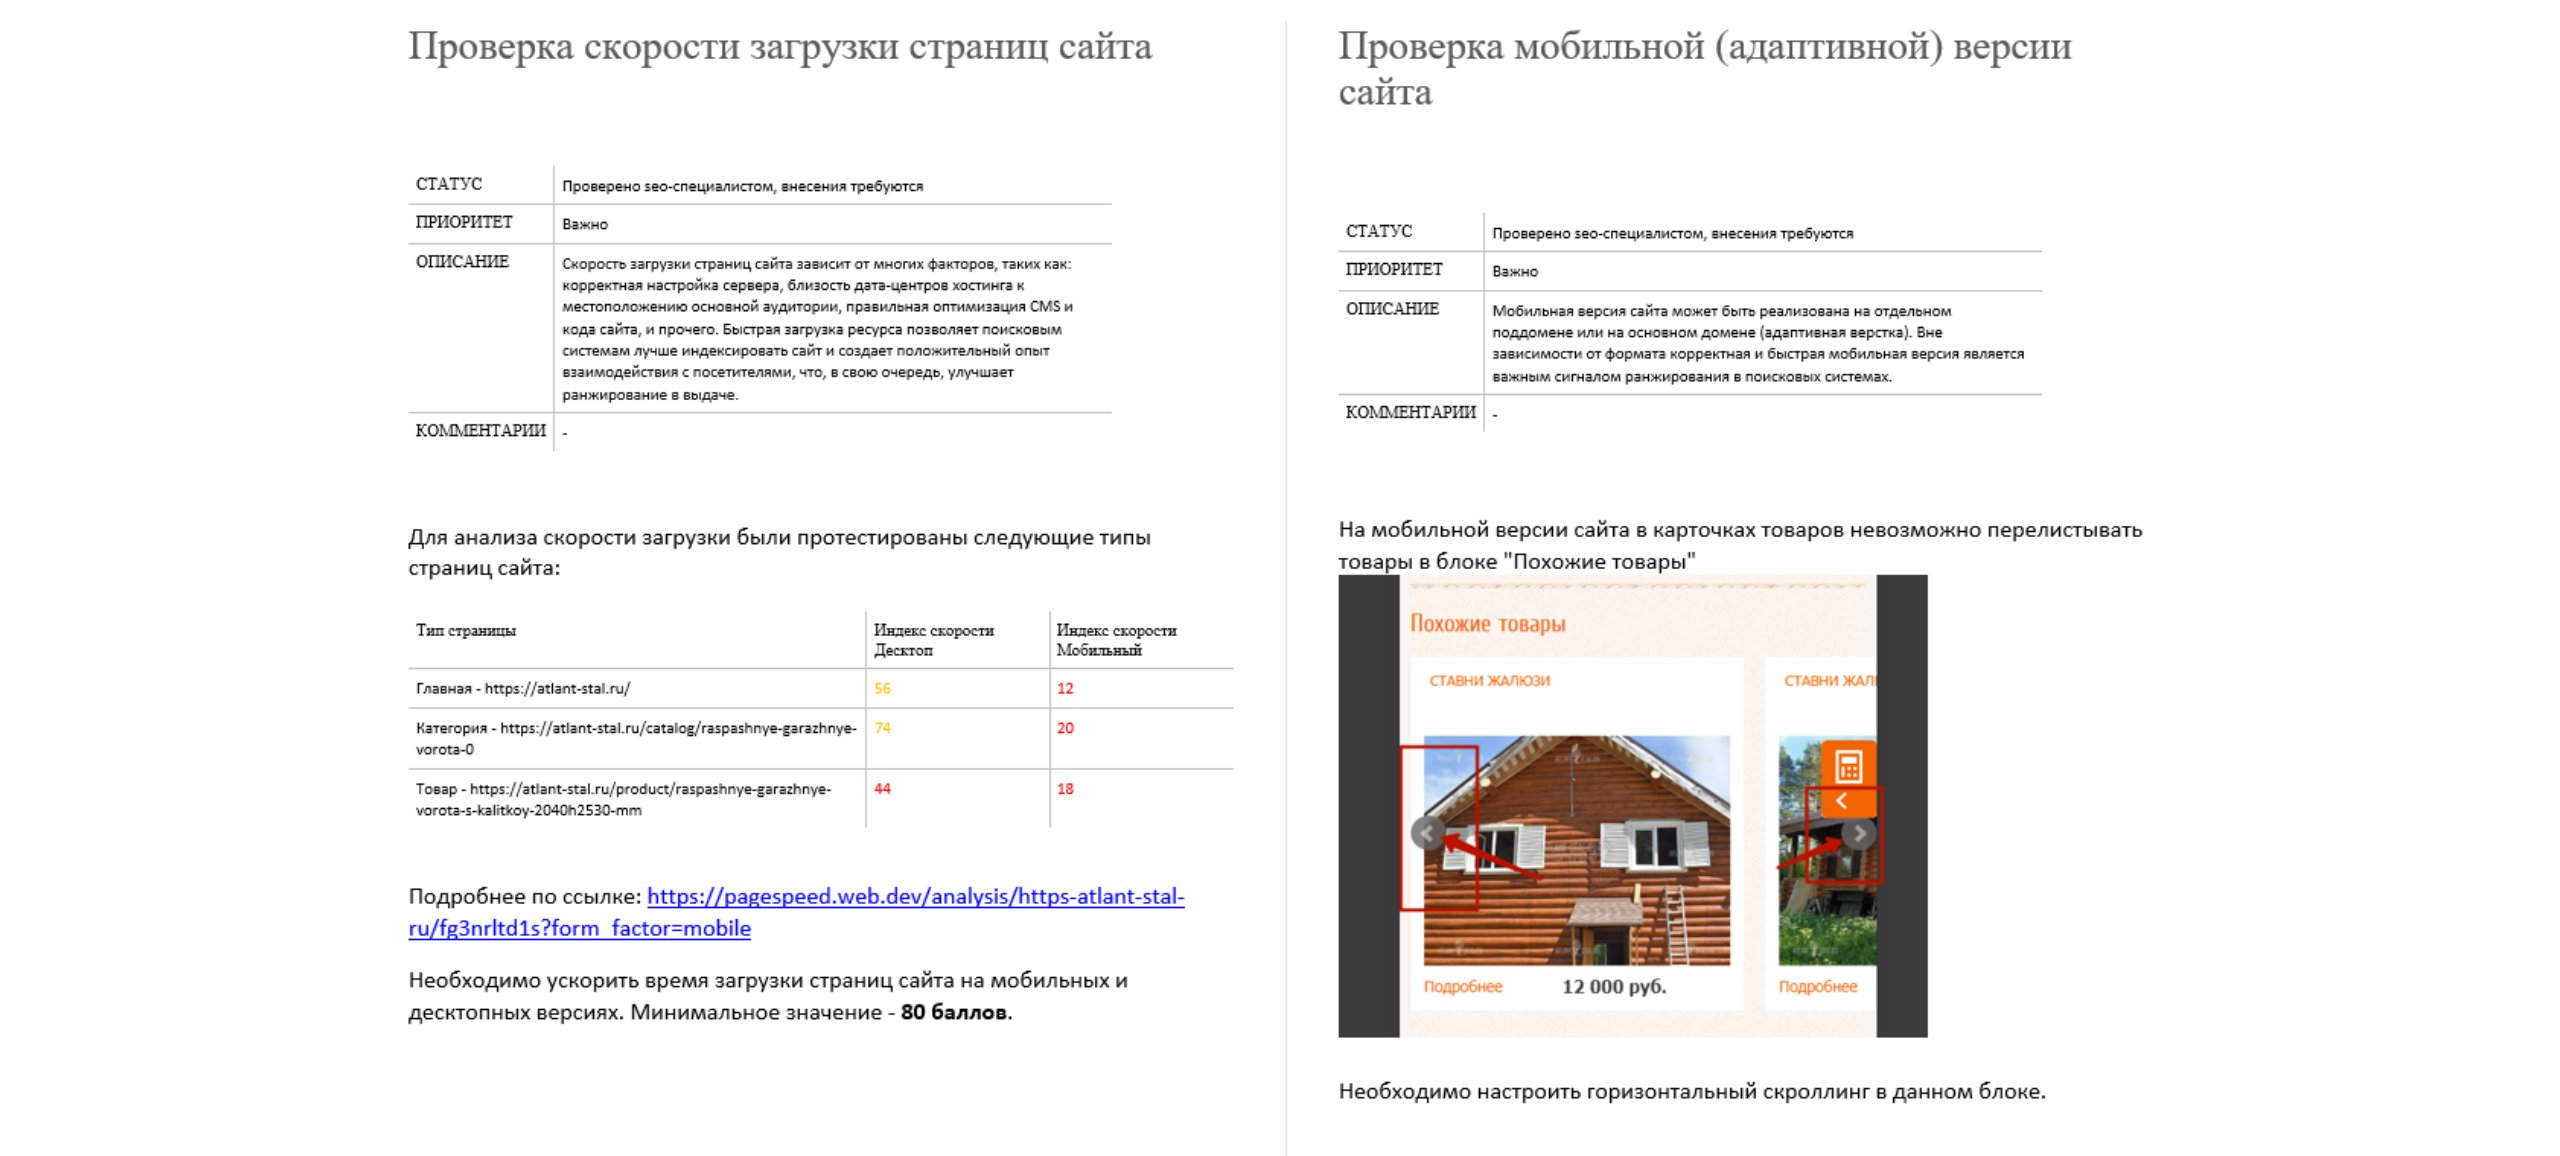
Task: Click the 'Индекс скорости Мобильный' column header
Action: click(x=1116, y=640)
